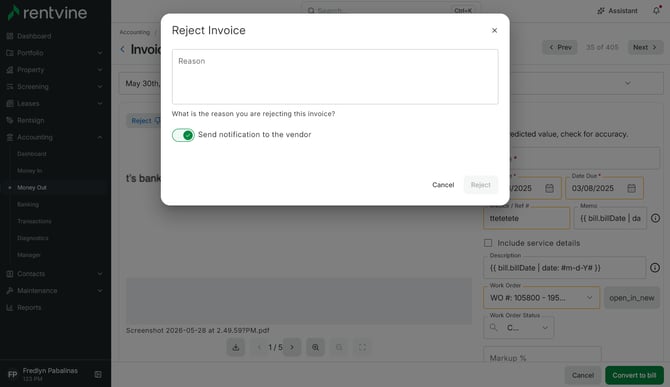Collapse the sidebar using bottom icon

(98, 375)
